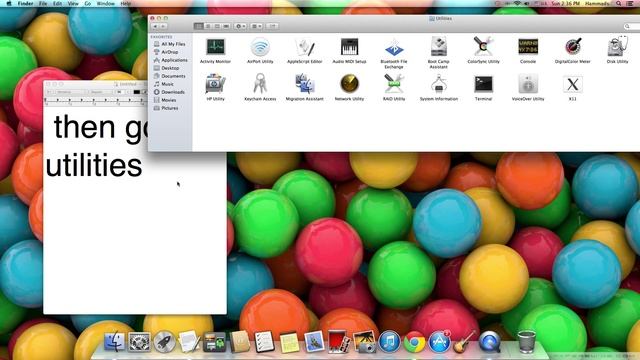Open Music in Finder sidebar
The image size is (640, 360).
coord(164,84)
